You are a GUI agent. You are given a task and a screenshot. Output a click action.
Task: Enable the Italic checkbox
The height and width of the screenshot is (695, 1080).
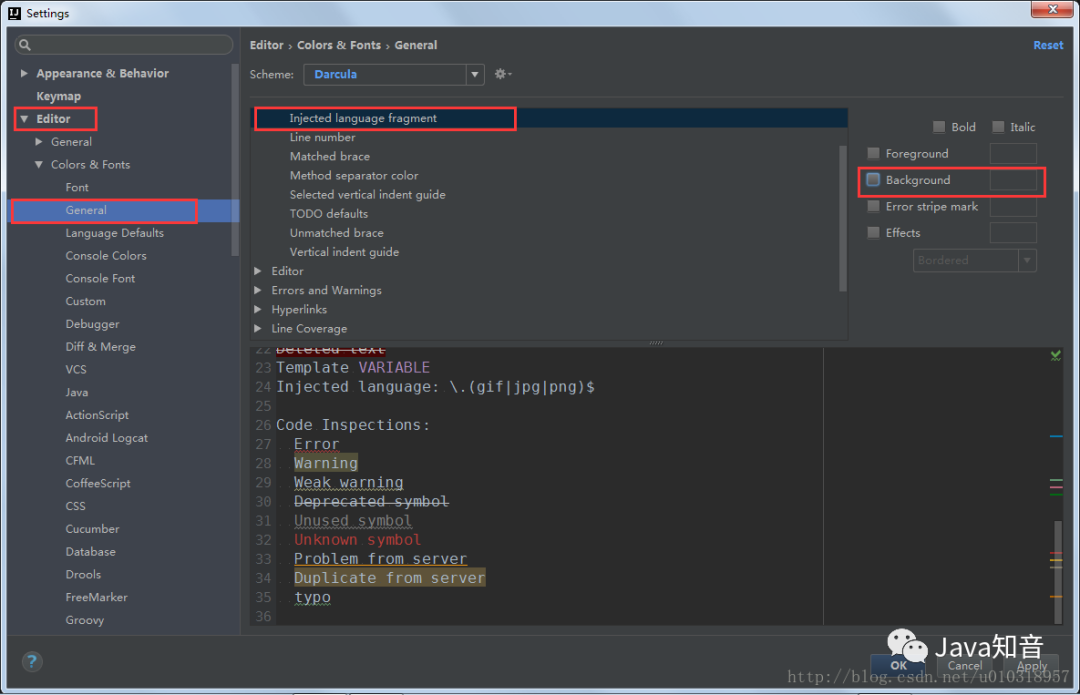[998, 127]
